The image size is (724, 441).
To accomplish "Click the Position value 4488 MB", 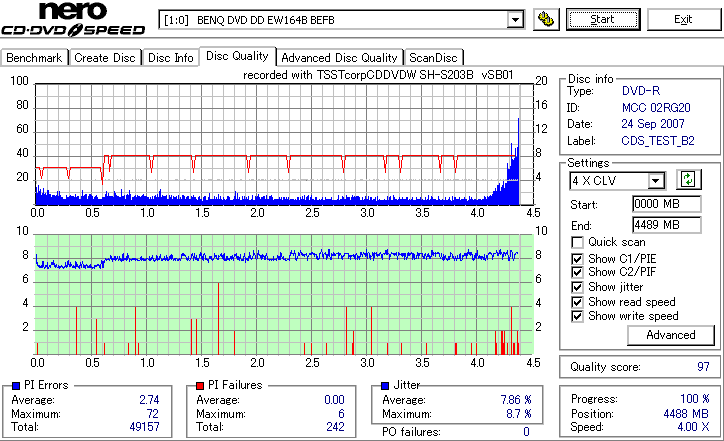I will pyautogui.click(x=686, y=414).
